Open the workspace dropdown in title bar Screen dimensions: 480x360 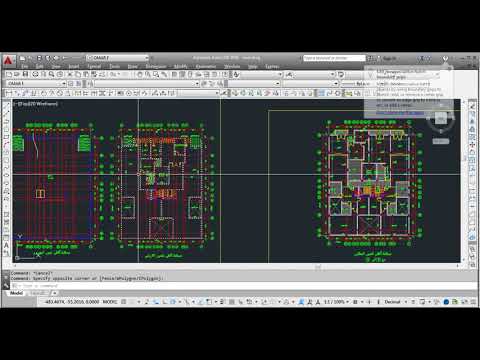coord(117,58)
